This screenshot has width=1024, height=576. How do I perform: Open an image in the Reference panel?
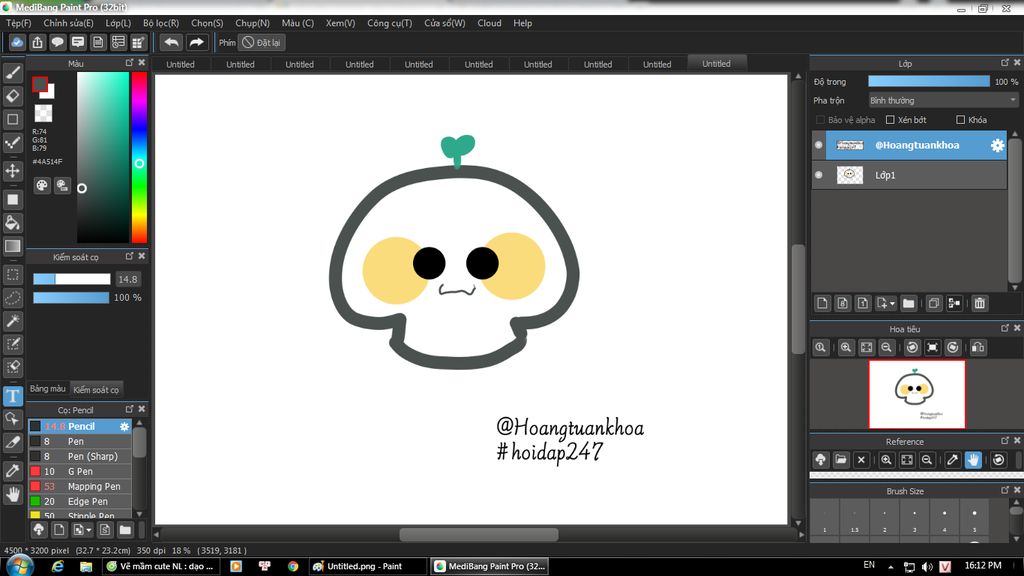click(840, 460)
